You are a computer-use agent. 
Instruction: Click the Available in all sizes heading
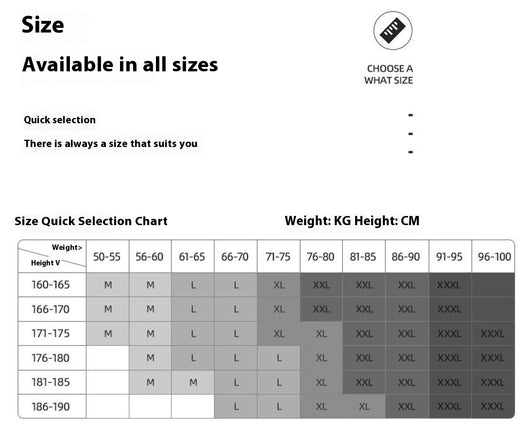120,64
